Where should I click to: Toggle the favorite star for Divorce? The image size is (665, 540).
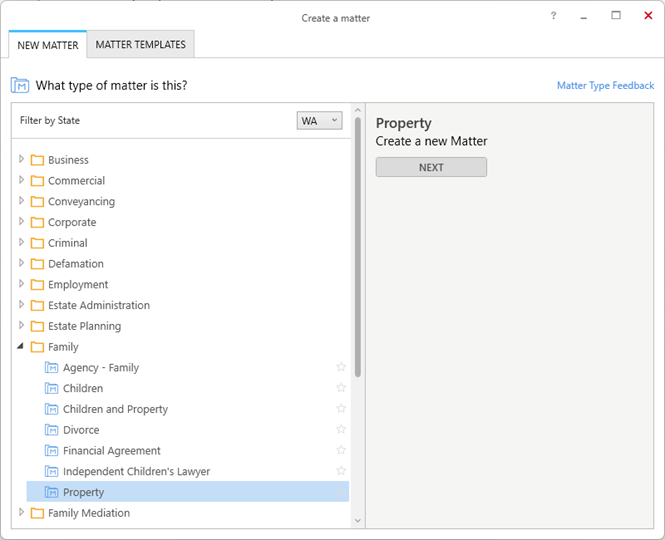[341, 429]
